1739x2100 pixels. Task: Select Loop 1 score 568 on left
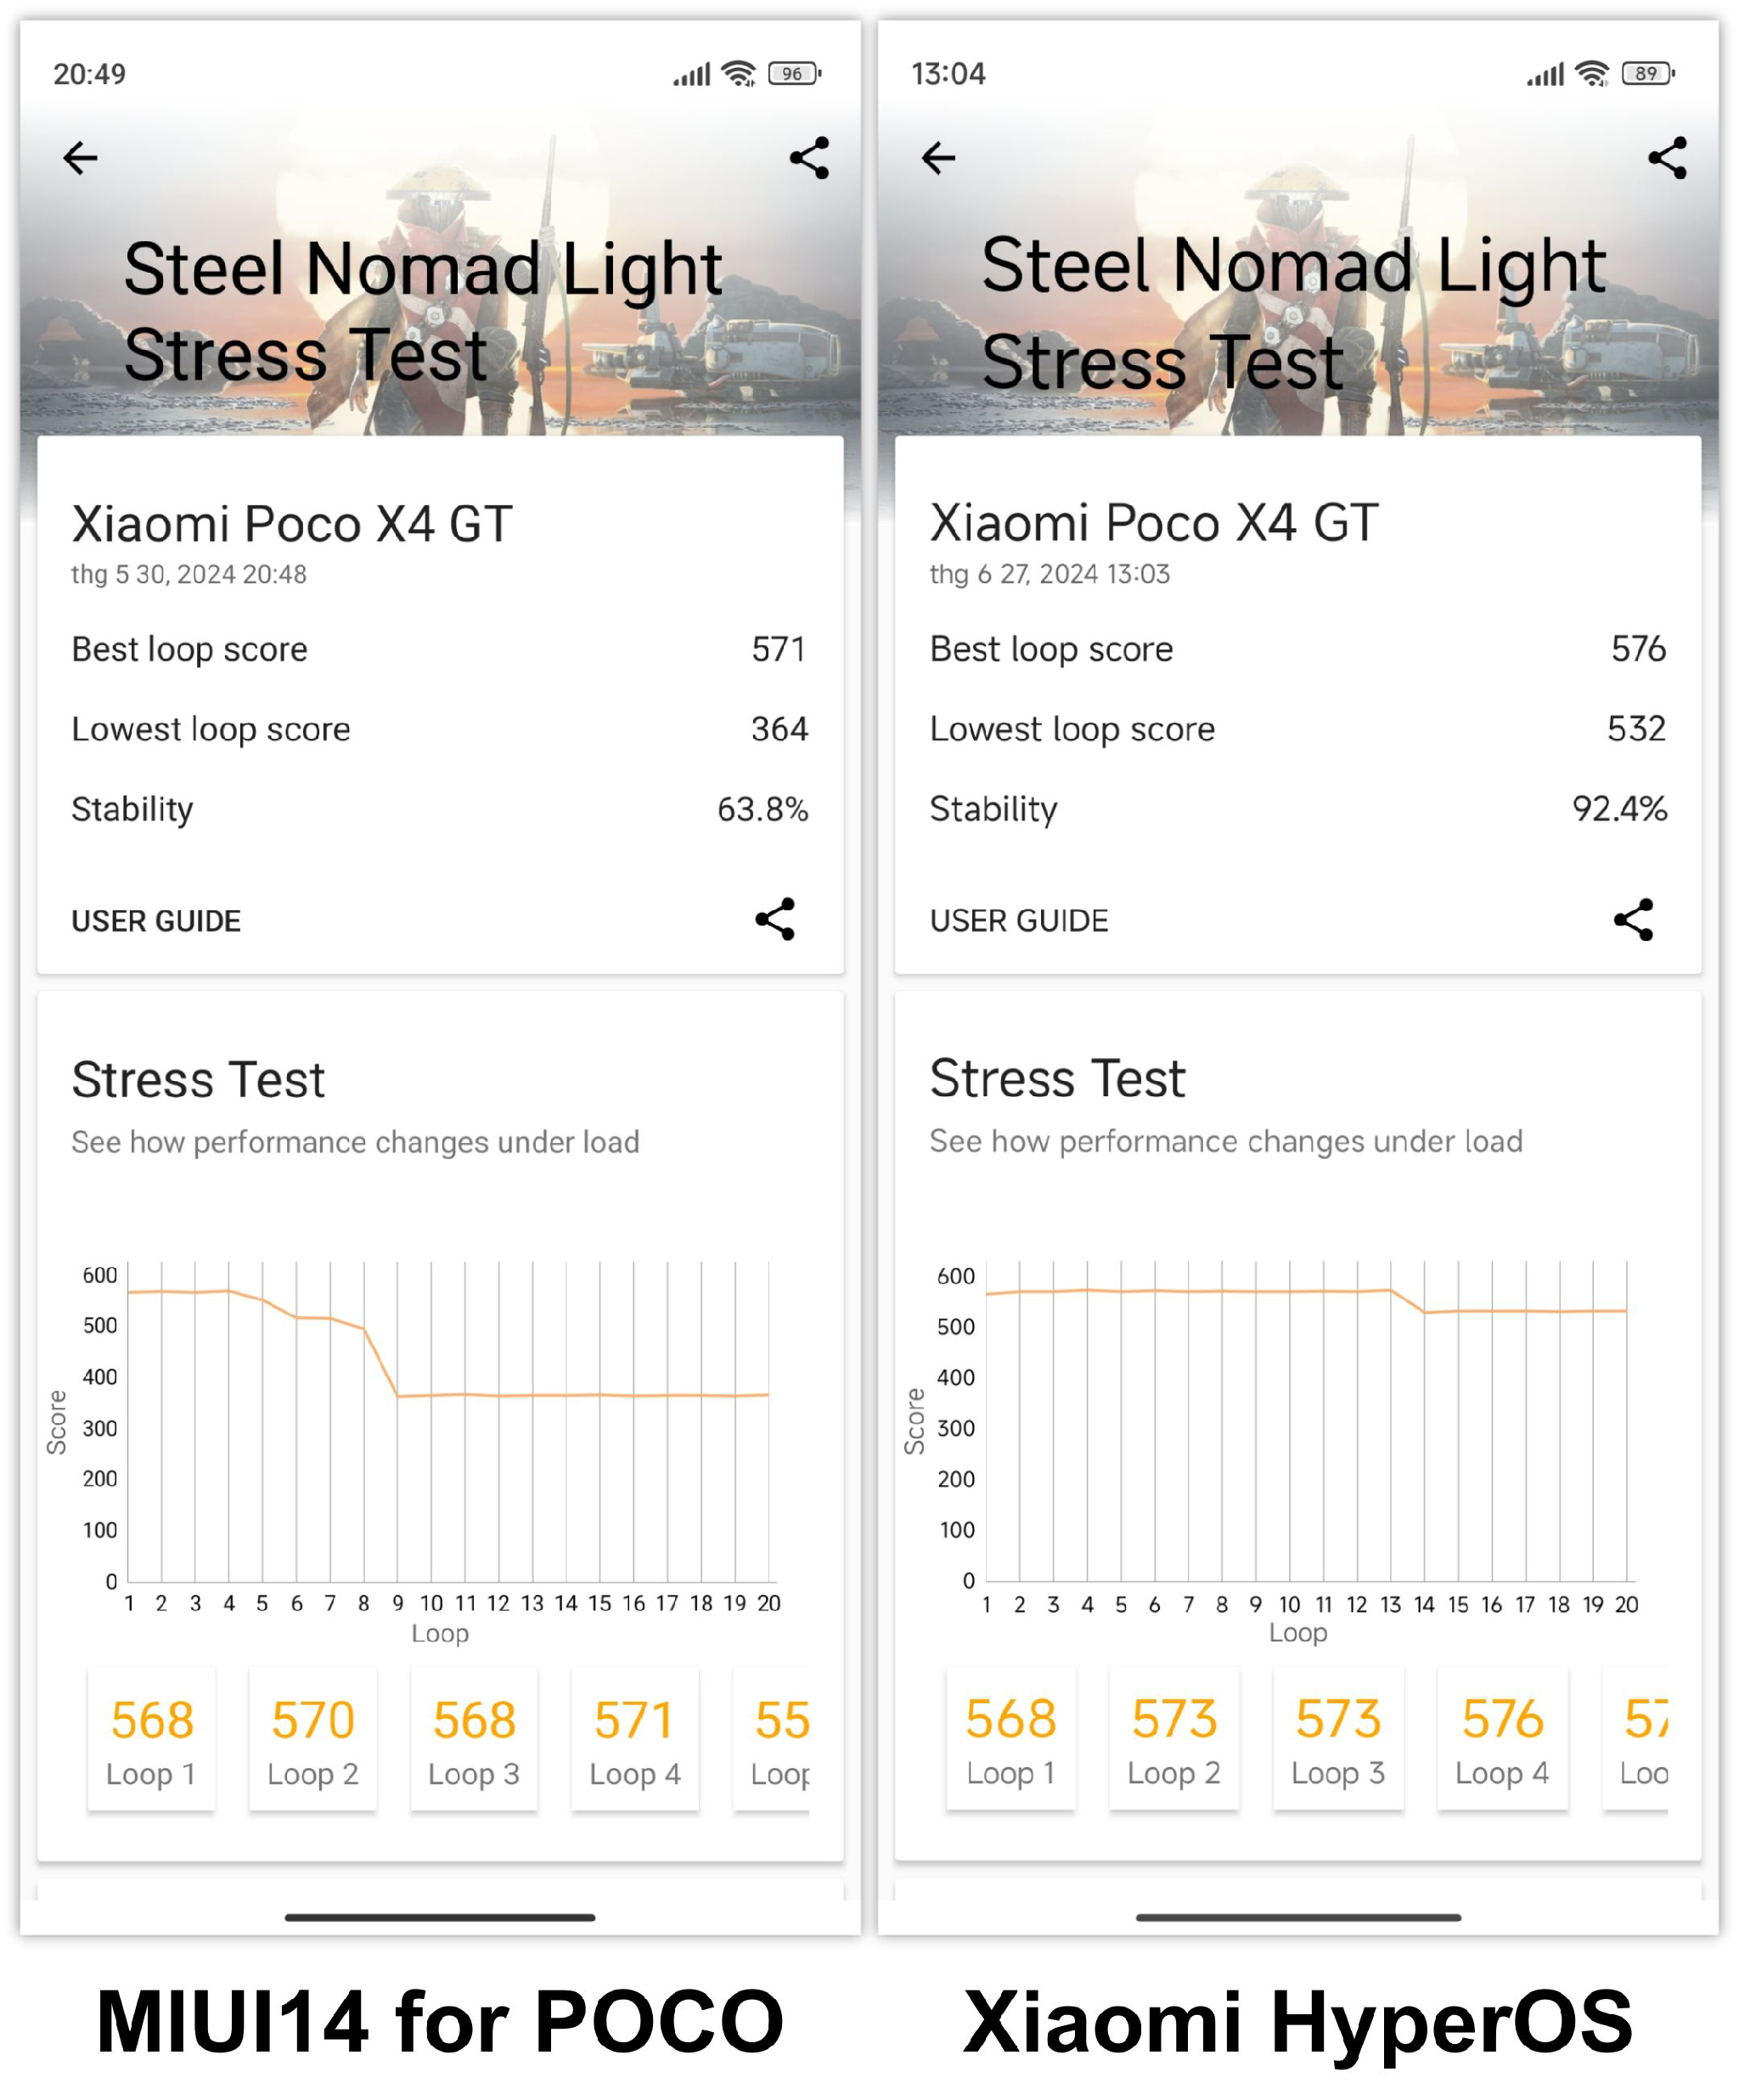pyautogui.click(x=151, y=1740)
